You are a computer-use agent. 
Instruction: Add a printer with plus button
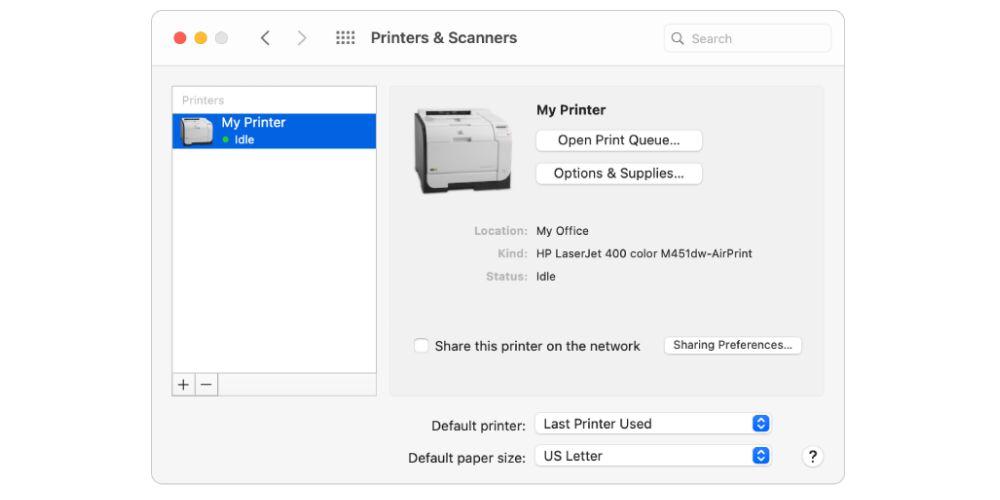[x=183, y=385]
